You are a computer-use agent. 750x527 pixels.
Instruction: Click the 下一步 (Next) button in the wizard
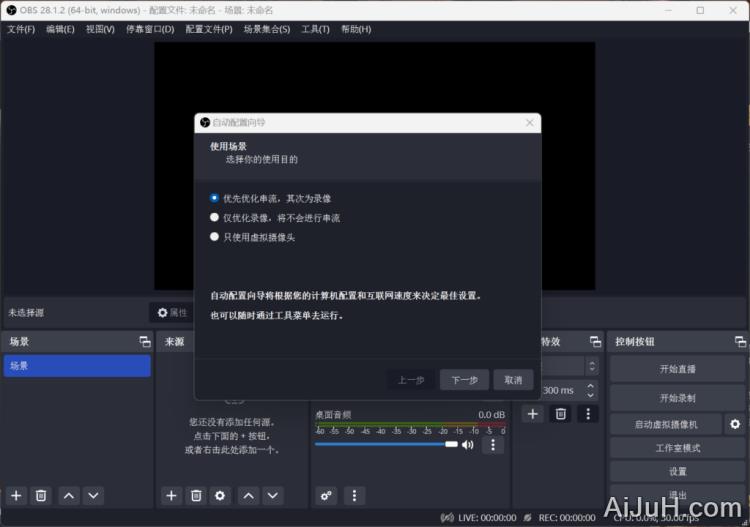click(x=464, y=380)
